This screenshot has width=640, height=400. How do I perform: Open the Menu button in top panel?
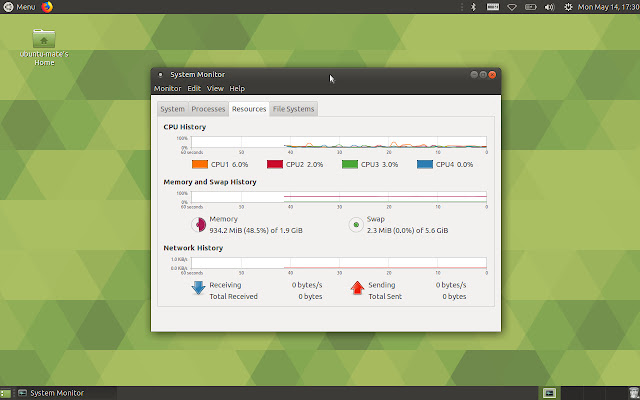[x=19, y=7]
